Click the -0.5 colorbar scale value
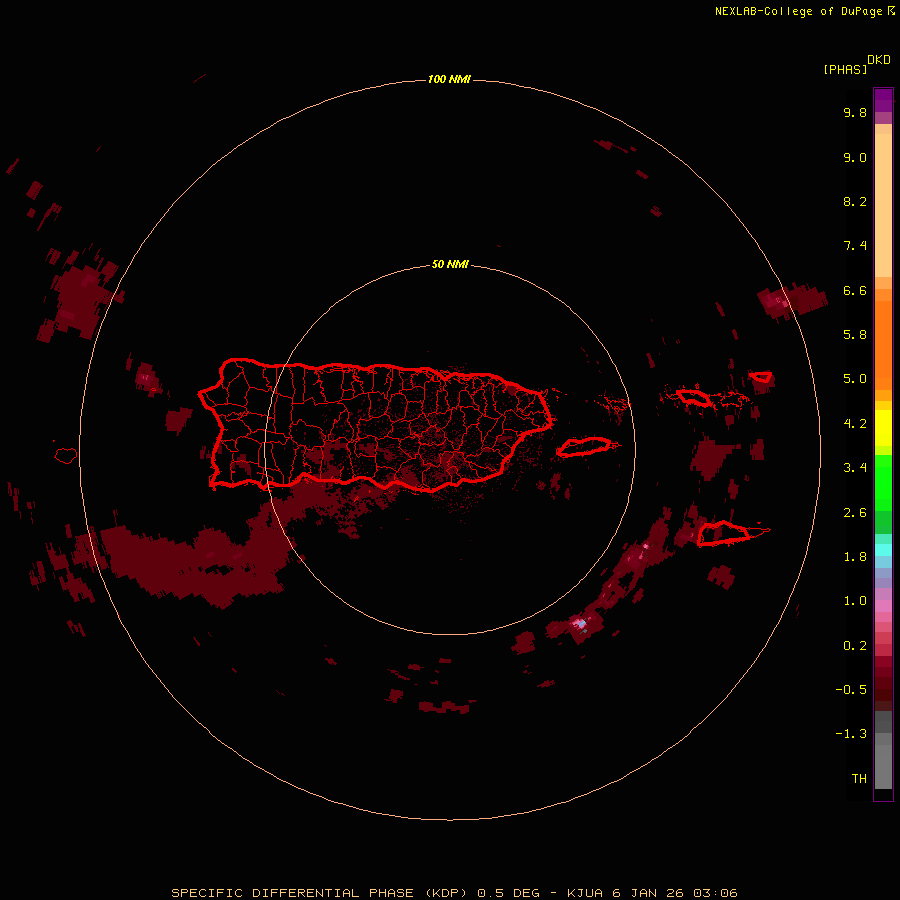This screenshot has width=900, height=900. click(851, 690)
